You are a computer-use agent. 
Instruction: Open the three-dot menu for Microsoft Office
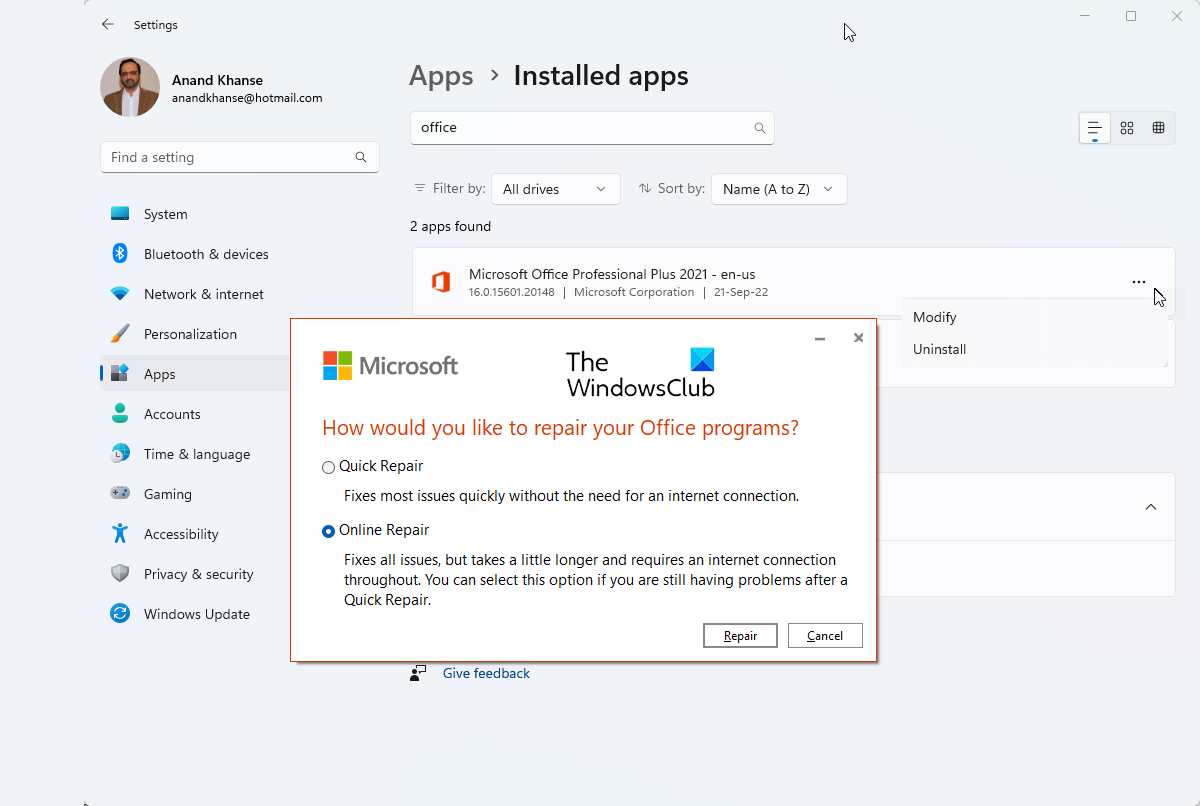(1138, 282)
